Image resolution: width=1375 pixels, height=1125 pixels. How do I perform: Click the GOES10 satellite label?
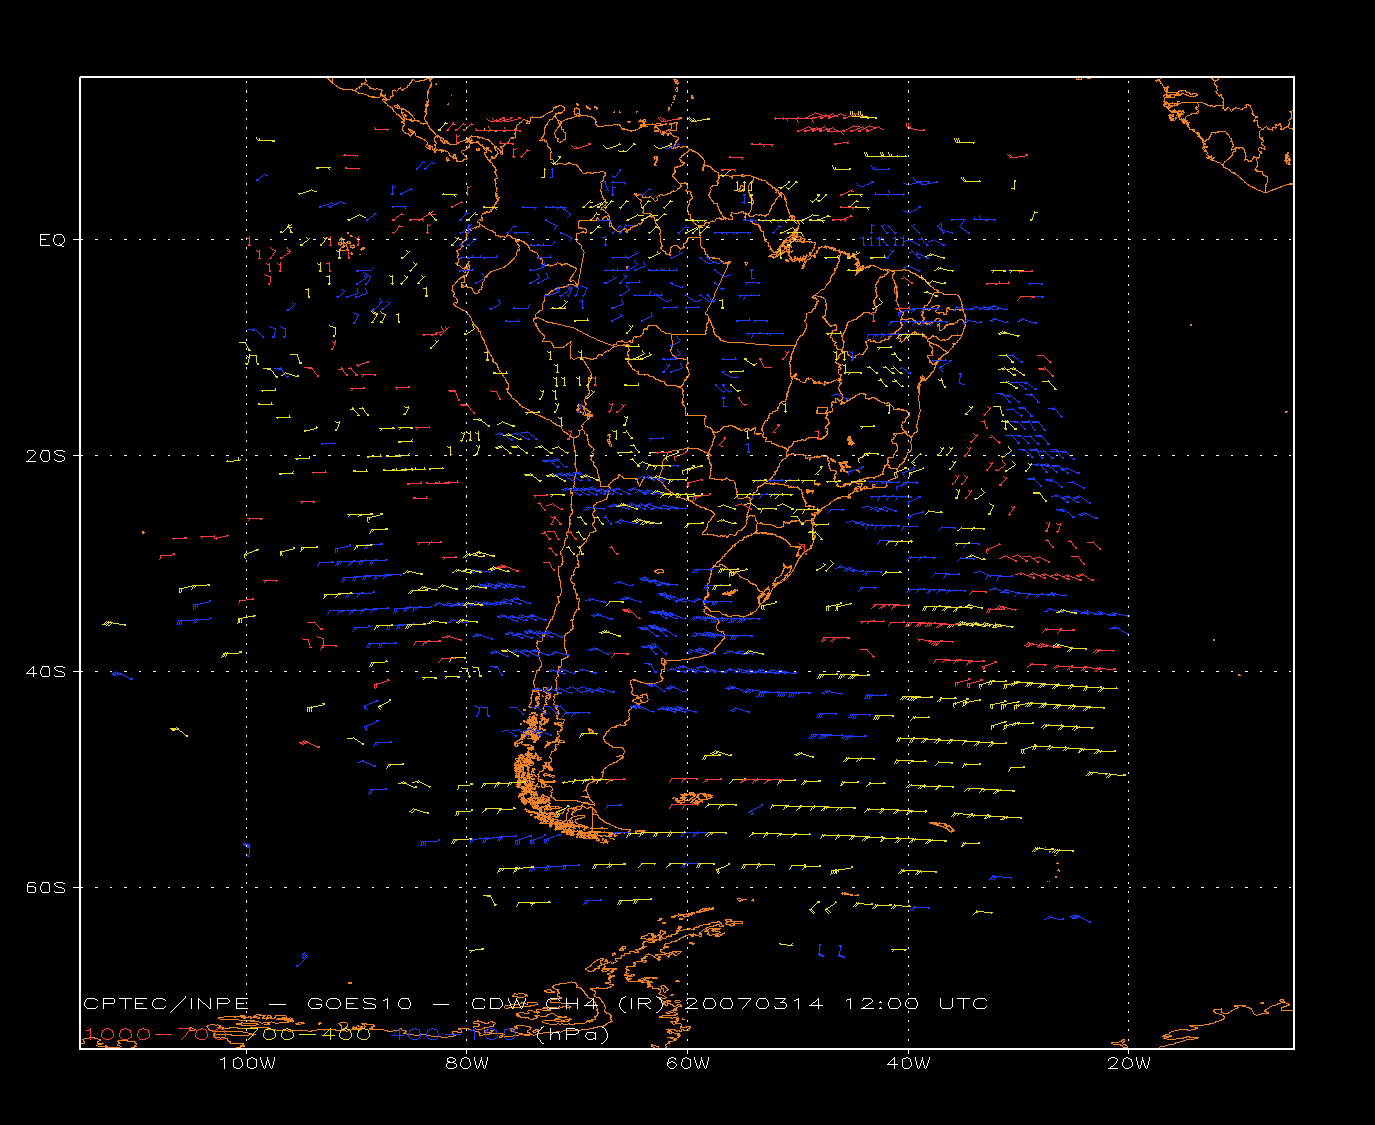point(359,1004)
